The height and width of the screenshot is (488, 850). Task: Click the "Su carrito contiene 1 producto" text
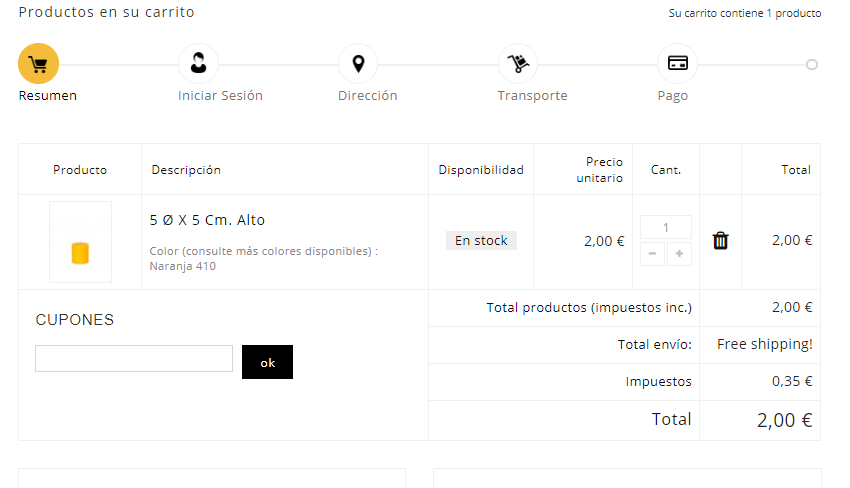point(745,14)
